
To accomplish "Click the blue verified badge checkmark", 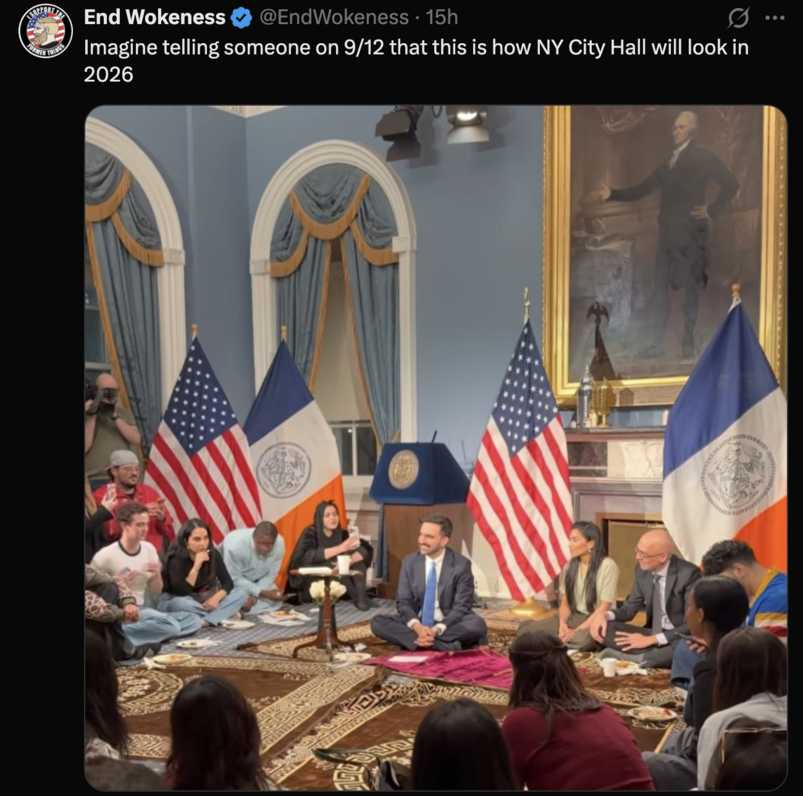I will point(241,18).
